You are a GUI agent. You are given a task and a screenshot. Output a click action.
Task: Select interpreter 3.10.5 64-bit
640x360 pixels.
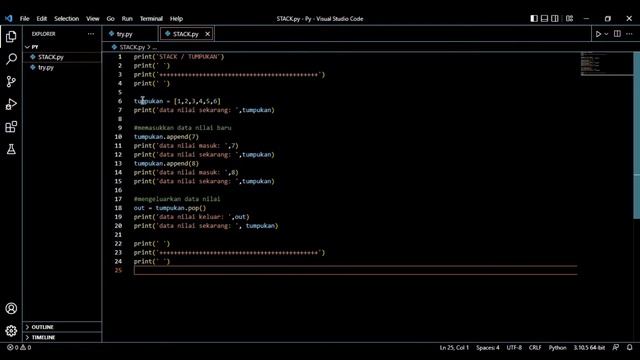click(589, 348)
